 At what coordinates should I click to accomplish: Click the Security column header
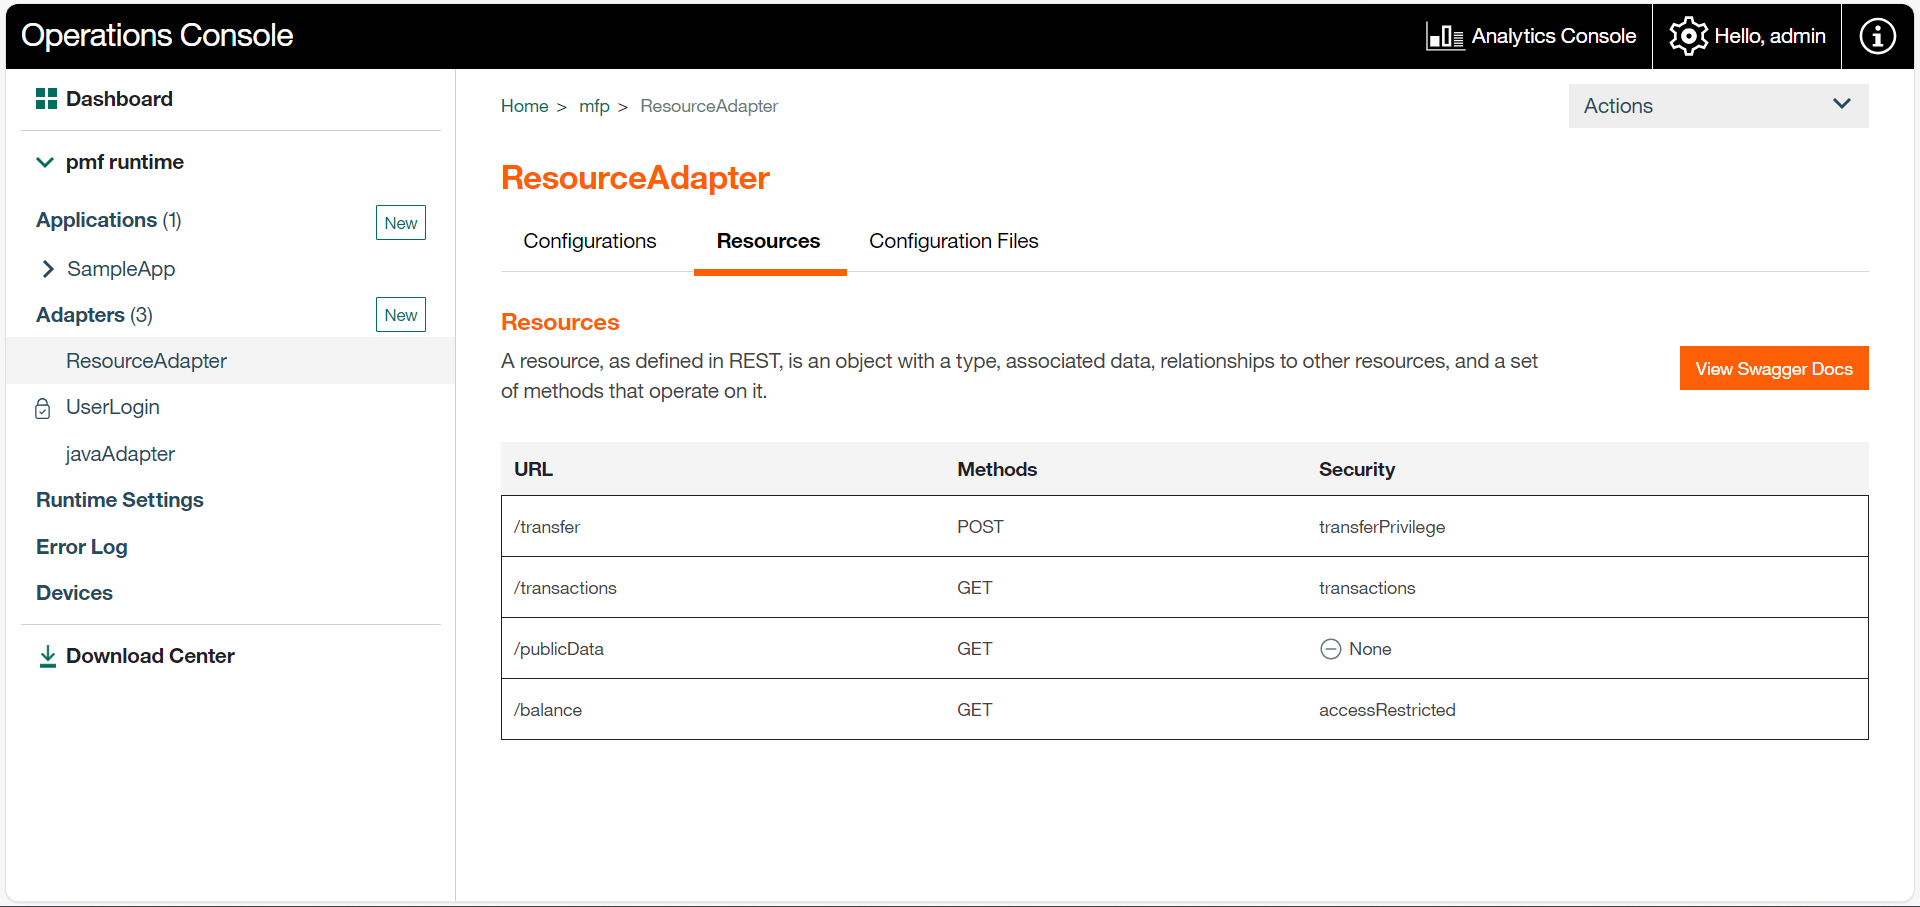coord(1357,469)
